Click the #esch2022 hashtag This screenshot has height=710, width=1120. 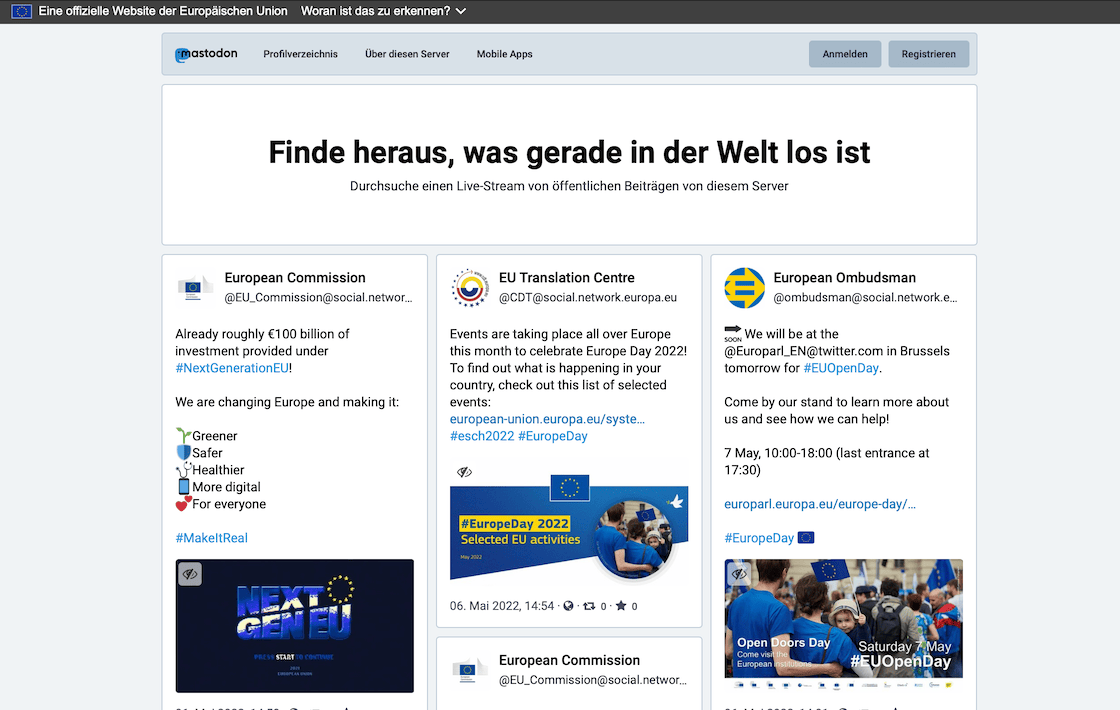point(481,436)
